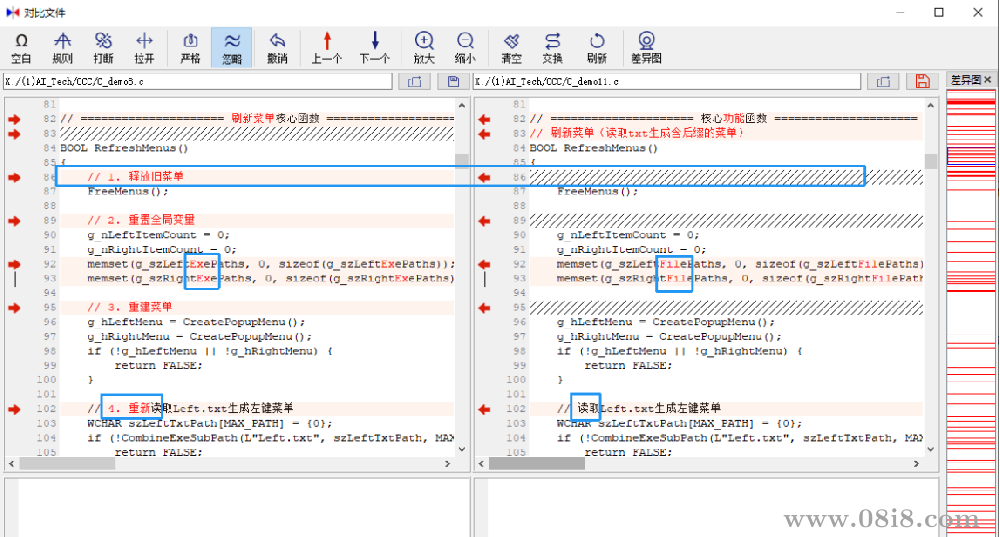Zoom out using the 缩小 icon
The image size is (1000, 537).
pos(465,47)
